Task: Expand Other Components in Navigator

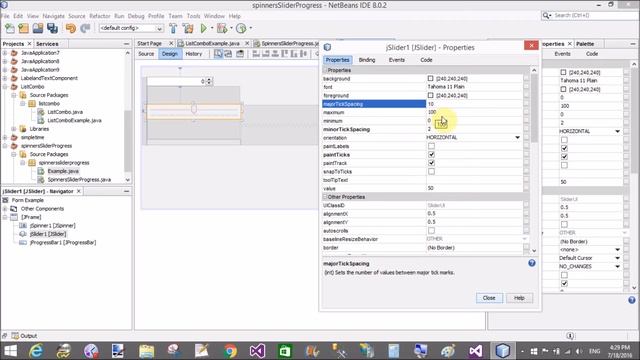Action: (x=5, y=209)
